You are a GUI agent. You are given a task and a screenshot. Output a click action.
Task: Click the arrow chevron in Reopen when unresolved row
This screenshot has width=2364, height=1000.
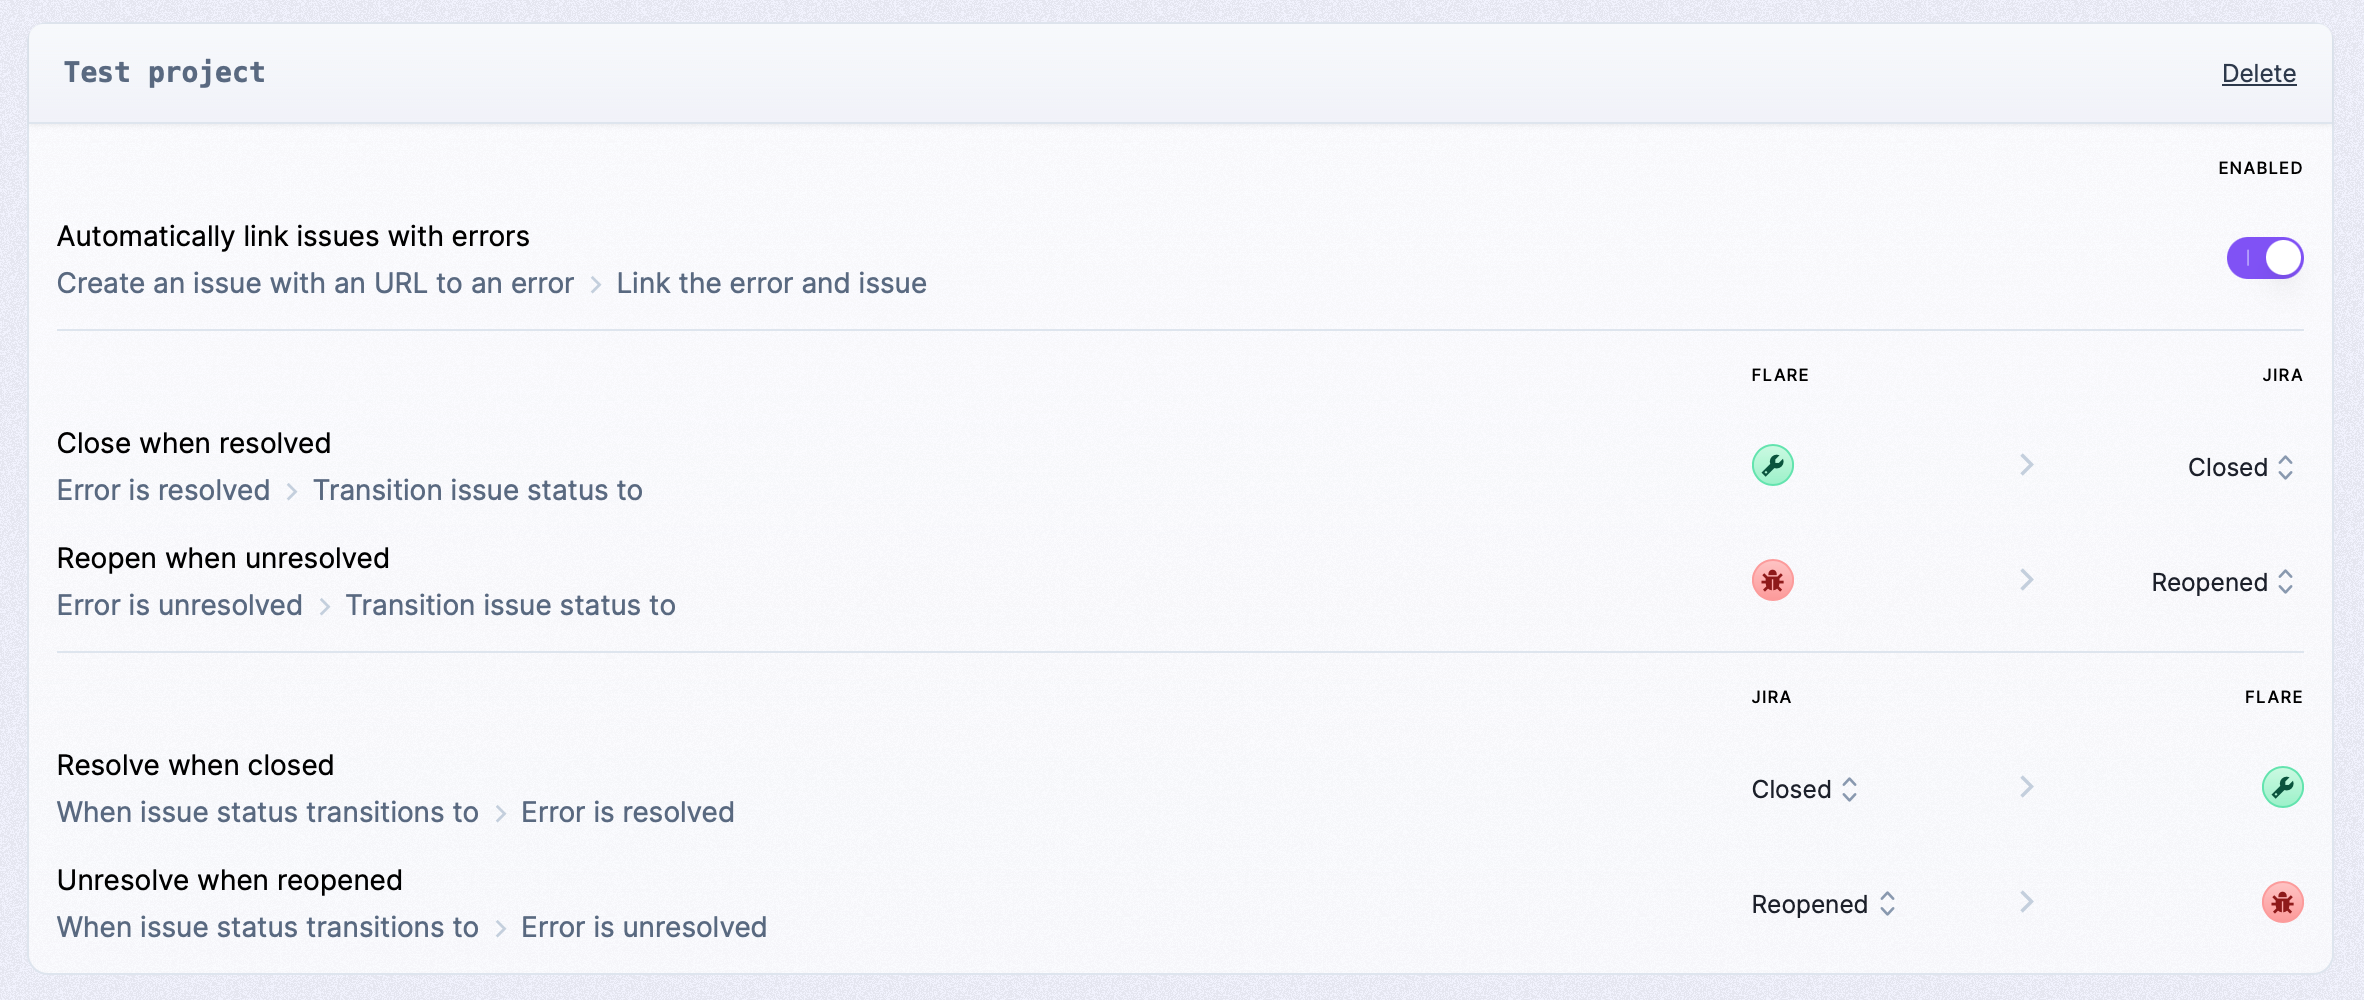coord(2027,580)
